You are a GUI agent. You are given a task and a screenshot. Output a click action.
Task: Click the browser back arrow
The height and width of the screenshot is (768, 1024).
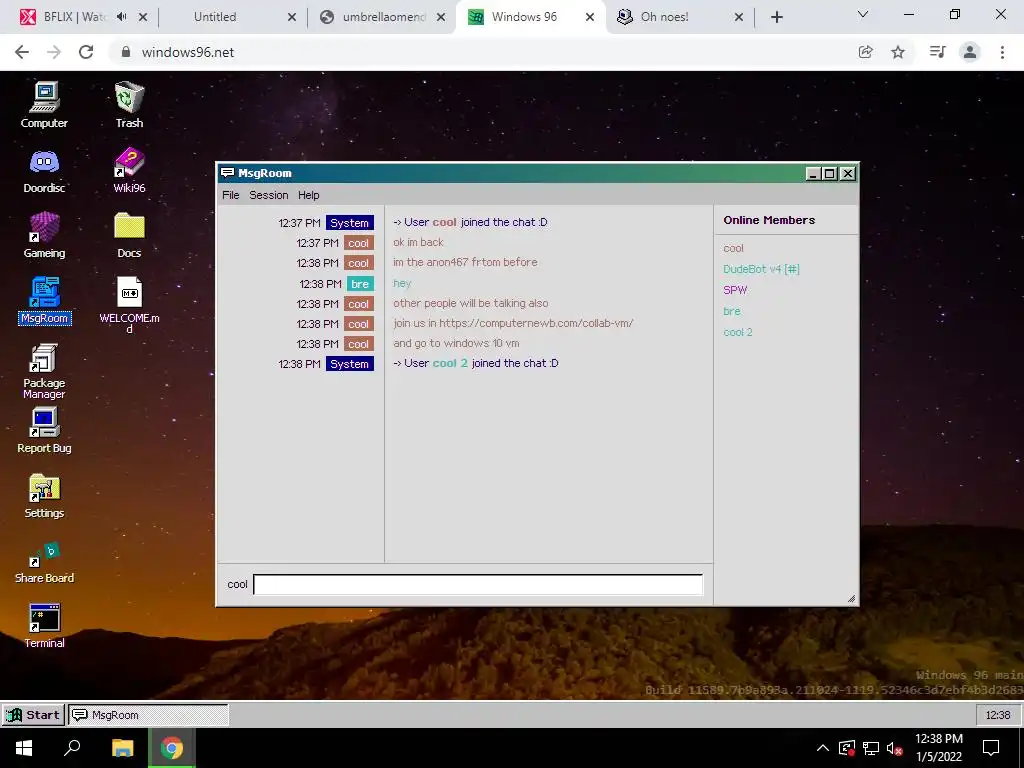tap(22, 52)
